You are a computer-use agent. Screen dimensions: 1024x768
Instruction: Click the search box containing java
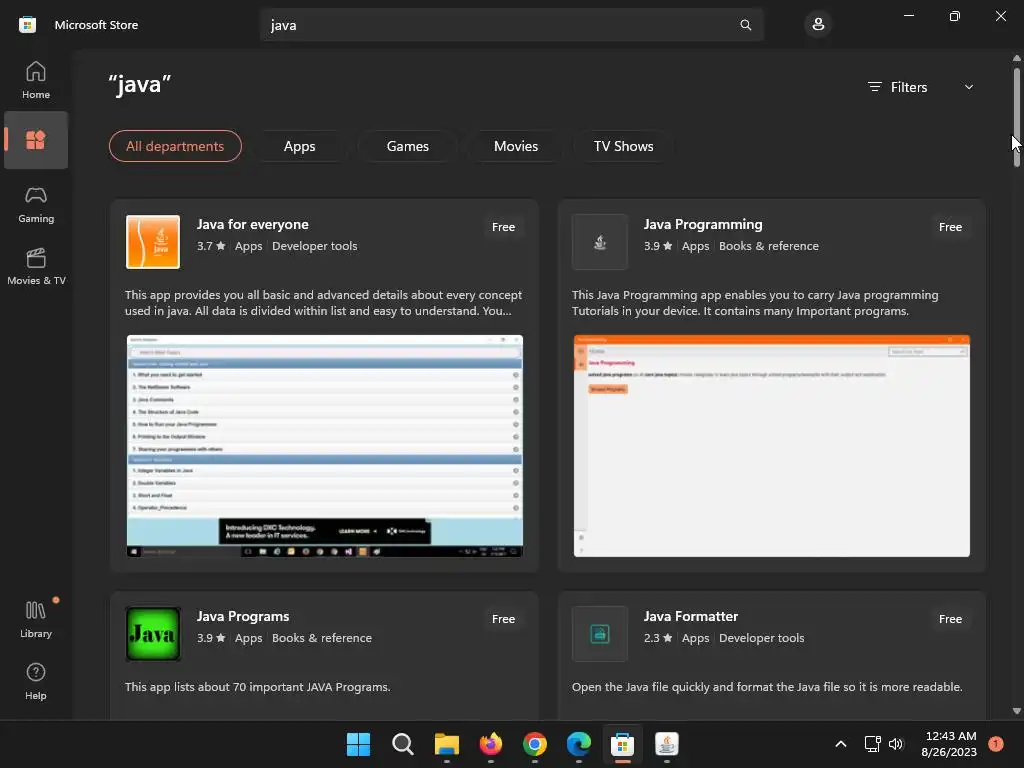[511, 25]
